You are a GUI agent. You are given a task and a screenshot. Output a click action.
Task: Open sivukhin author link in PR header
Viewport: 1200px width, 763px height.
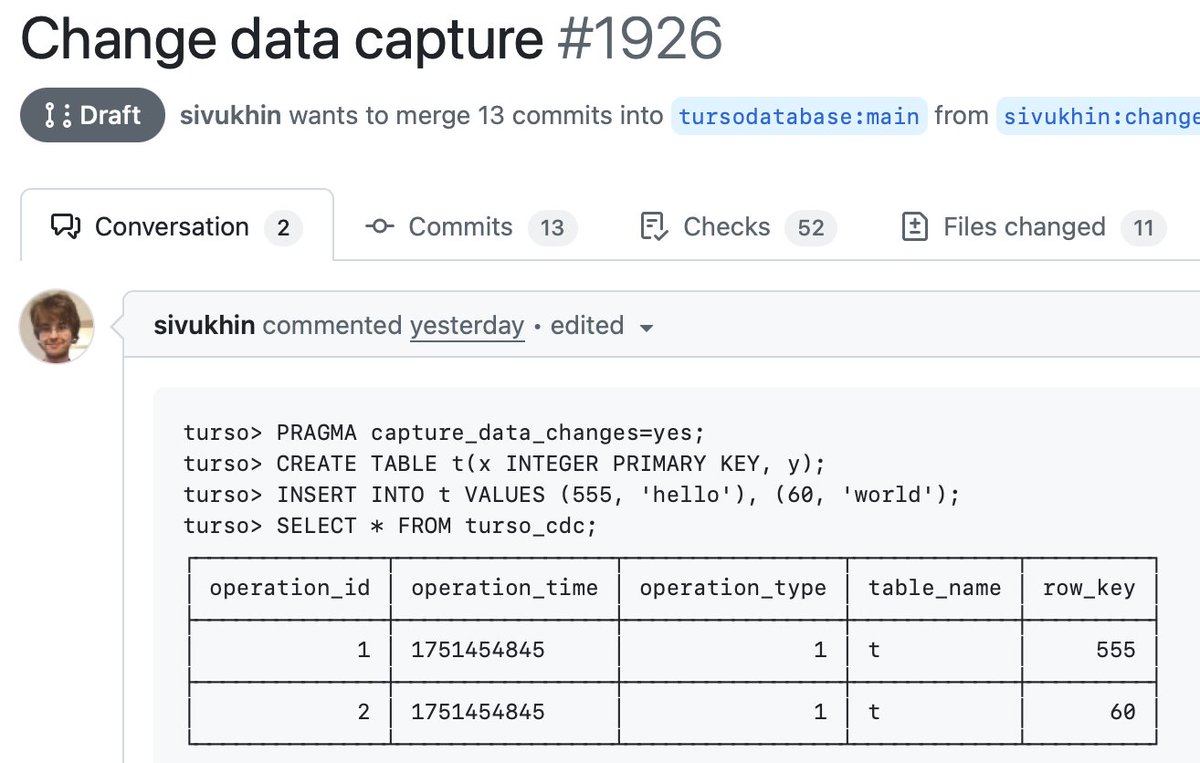pyautogui.click(x=231, y=115)
